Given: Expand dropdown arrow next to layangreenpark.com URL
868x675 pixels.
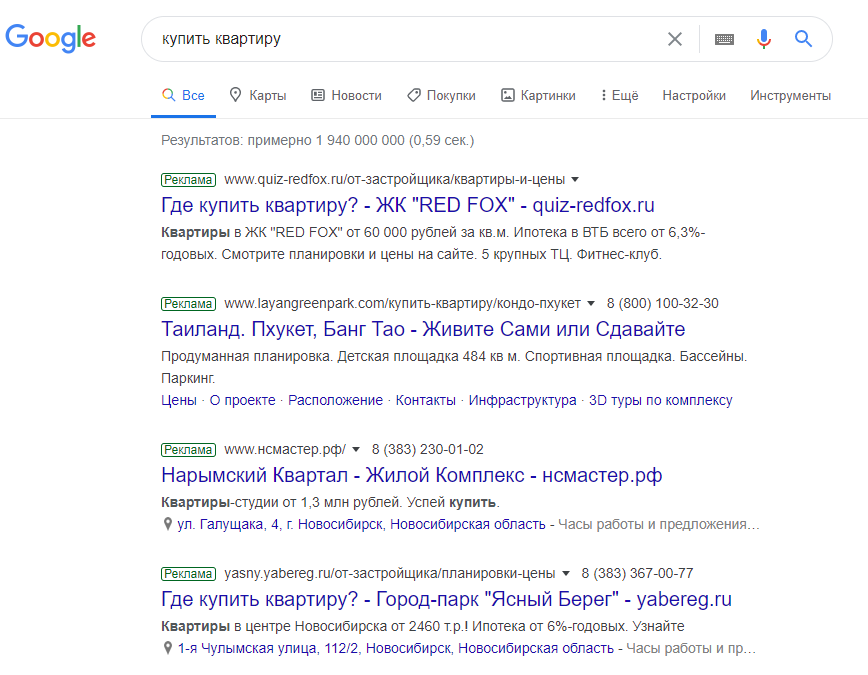Looking at the screenshot, I should 591,303.
